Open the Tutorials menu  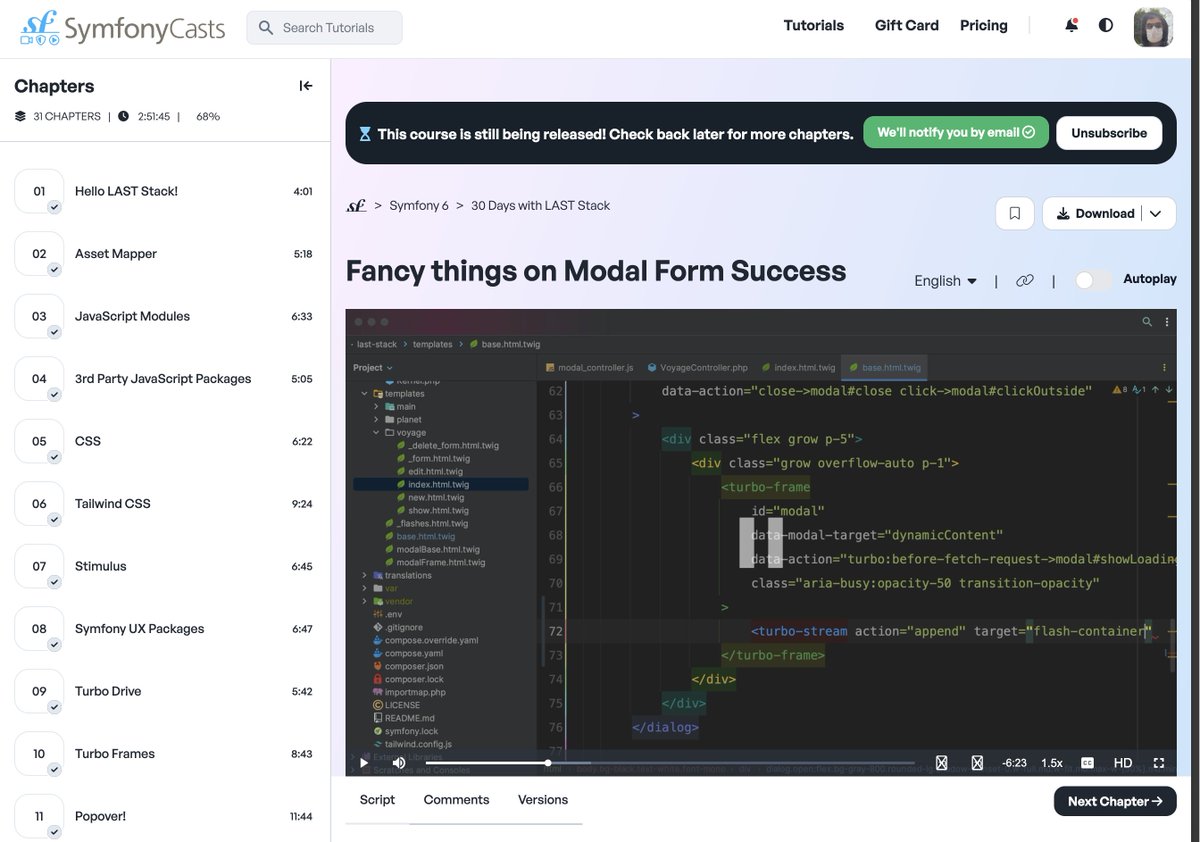[813, 26]
